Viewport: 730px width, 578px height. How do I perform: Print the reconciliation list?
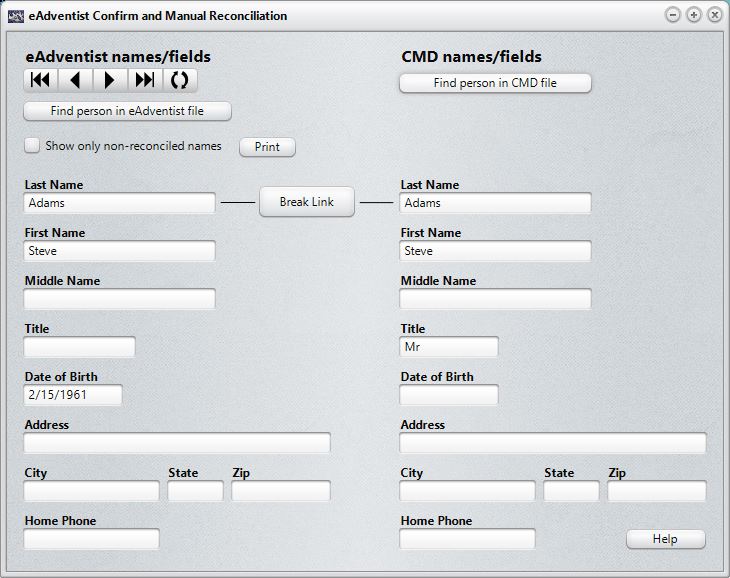[x=267, y=147]
